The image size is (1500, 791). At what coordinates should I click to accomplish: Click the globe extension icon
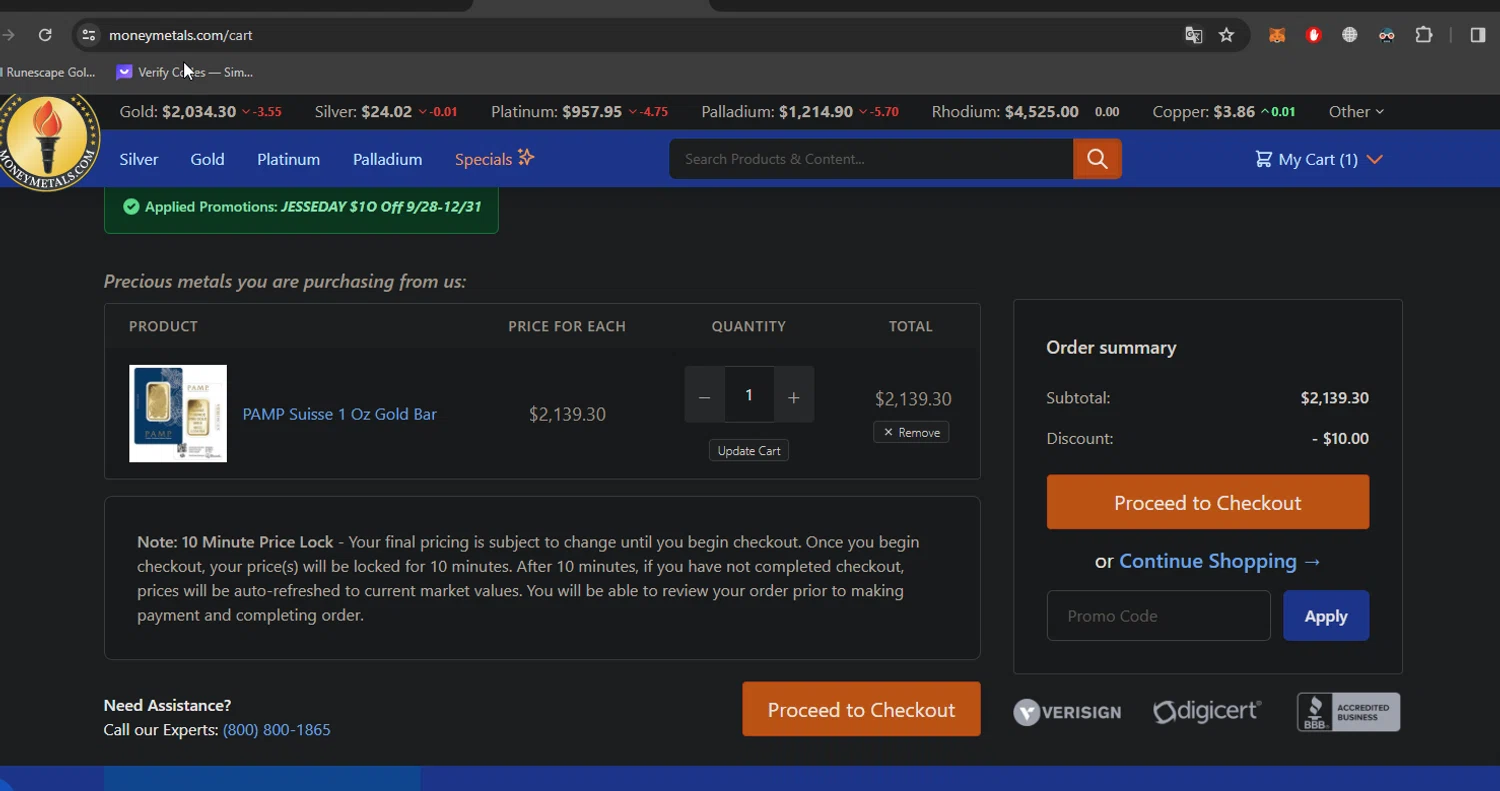click(1350, 35)
